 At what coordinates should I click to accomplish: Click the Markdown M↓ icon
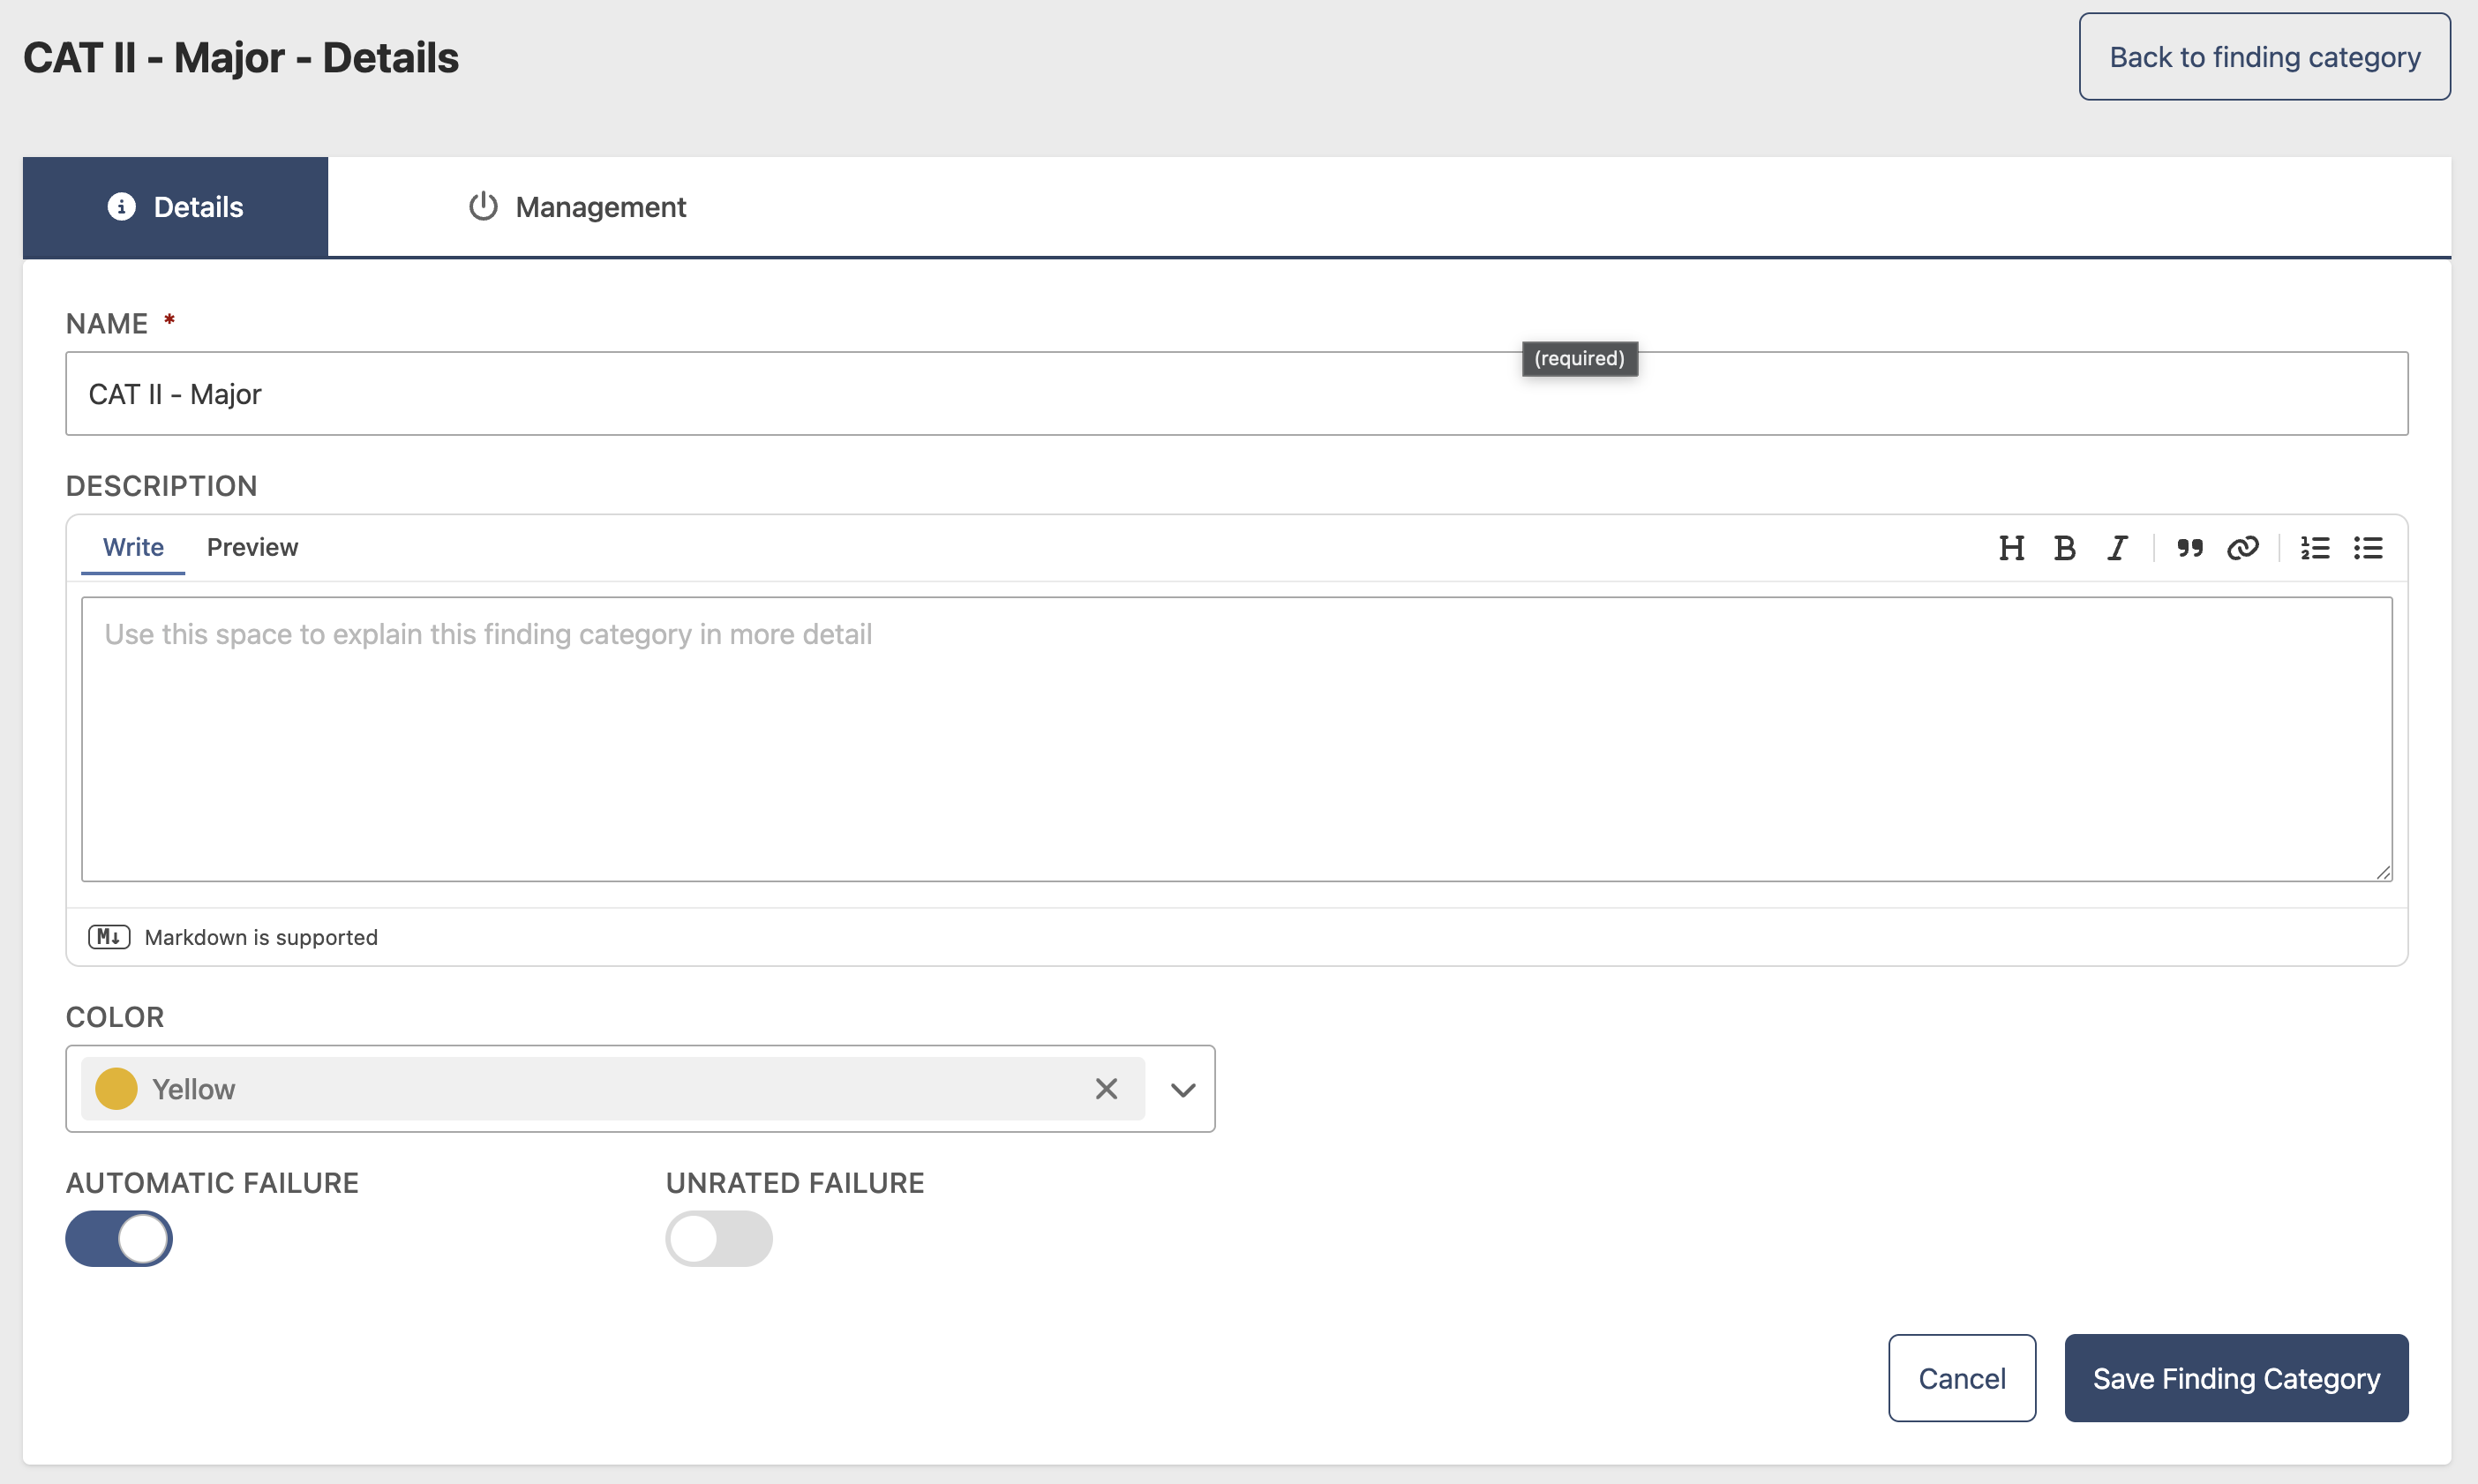pyautogui.click(x=109, y=937)
